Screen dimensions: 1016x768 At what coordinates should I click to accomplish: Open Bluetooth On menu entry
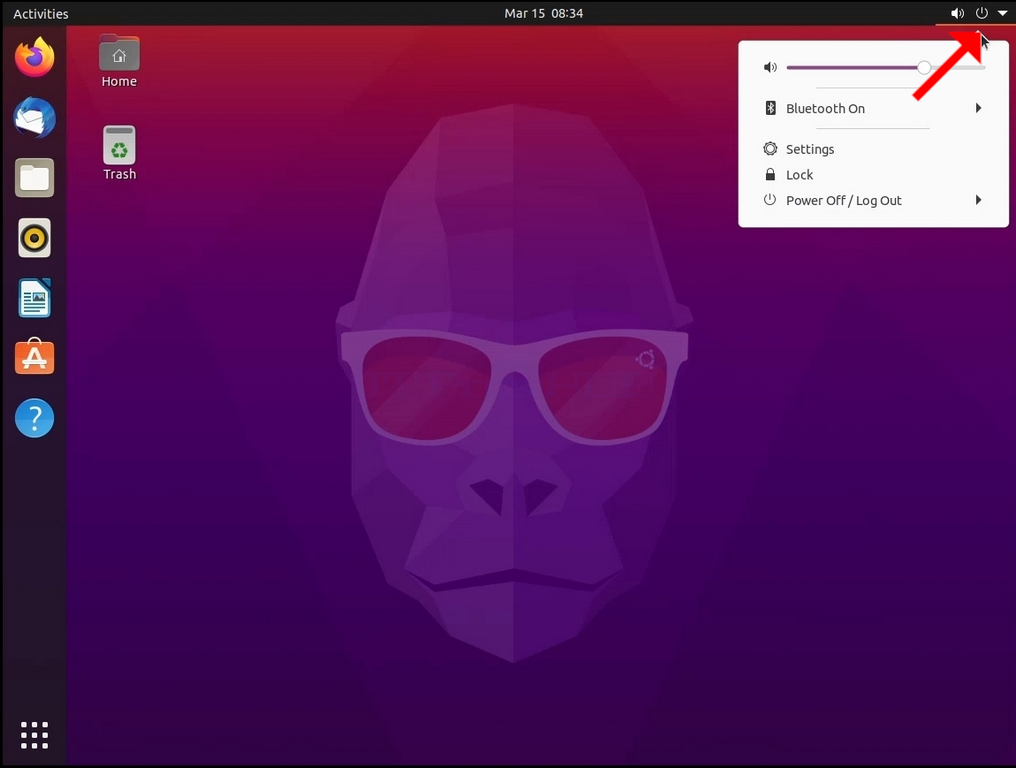point(873,108)
